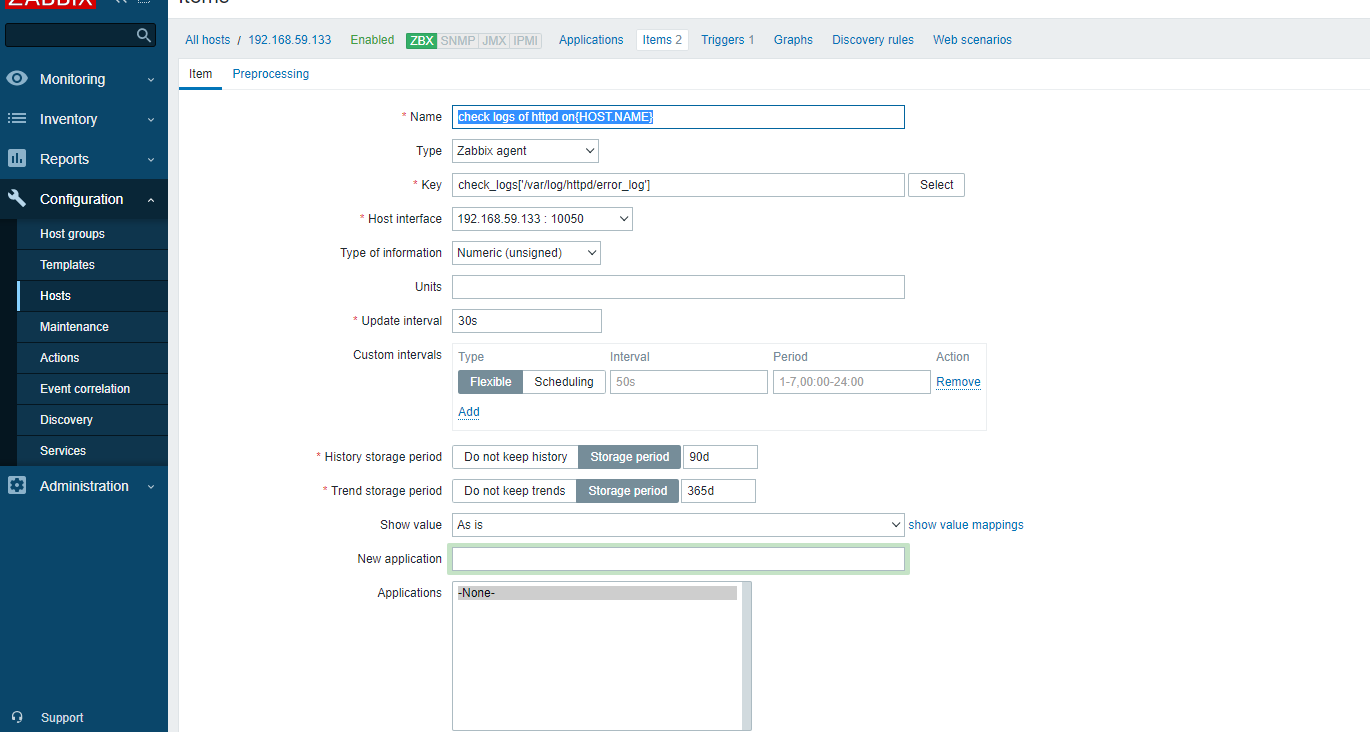Click into the Units input field

(678, 287)
